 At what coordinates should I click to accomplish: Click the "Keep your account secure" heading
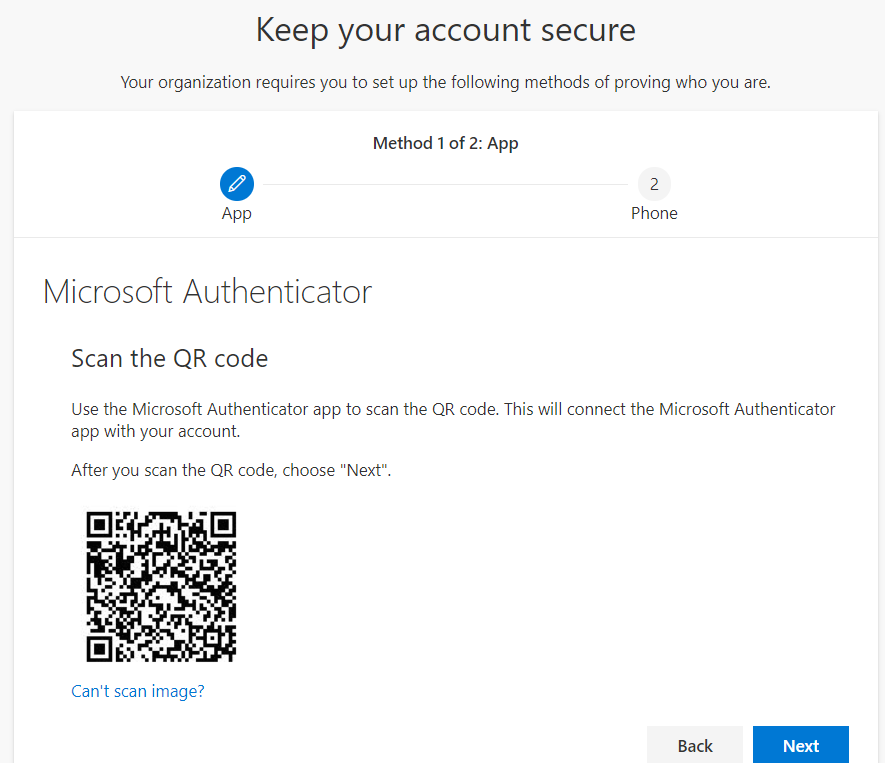[x=446, y=30]
